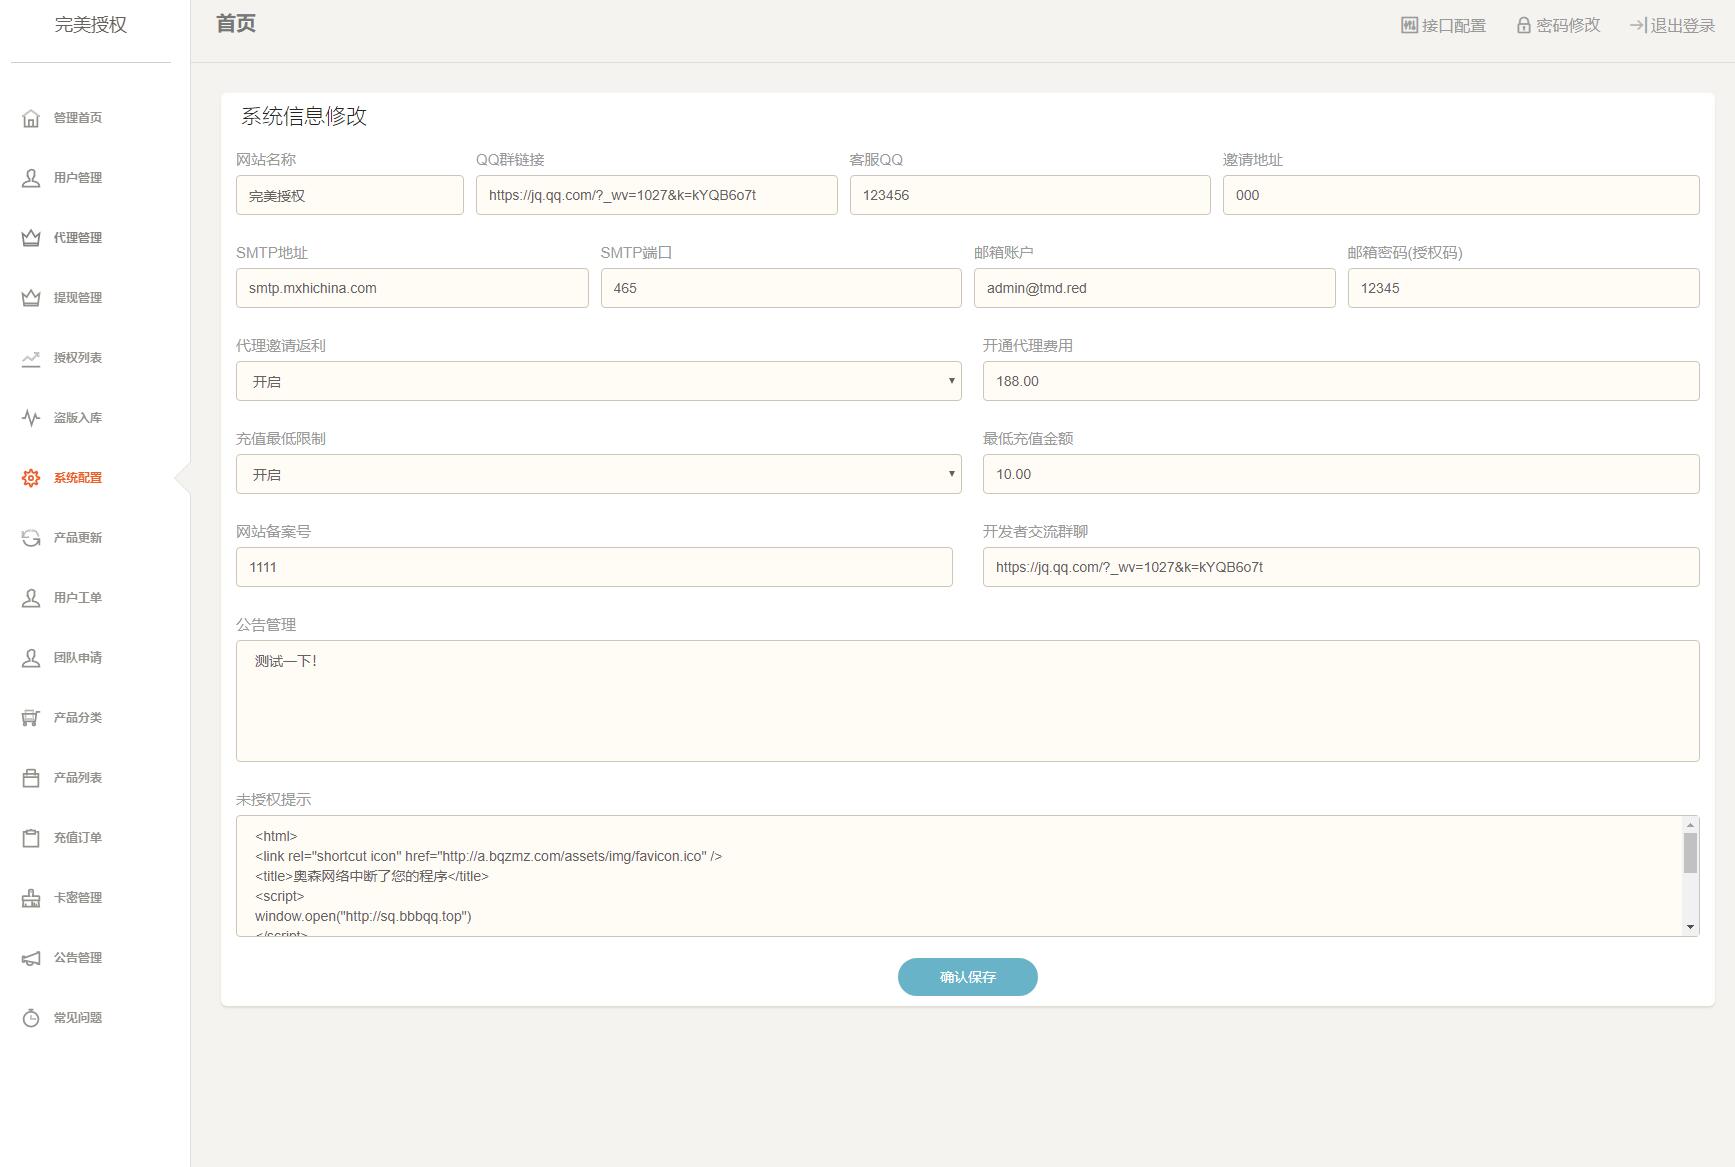
Task: Click the 密码修改 link
Action: [1558, 25]
